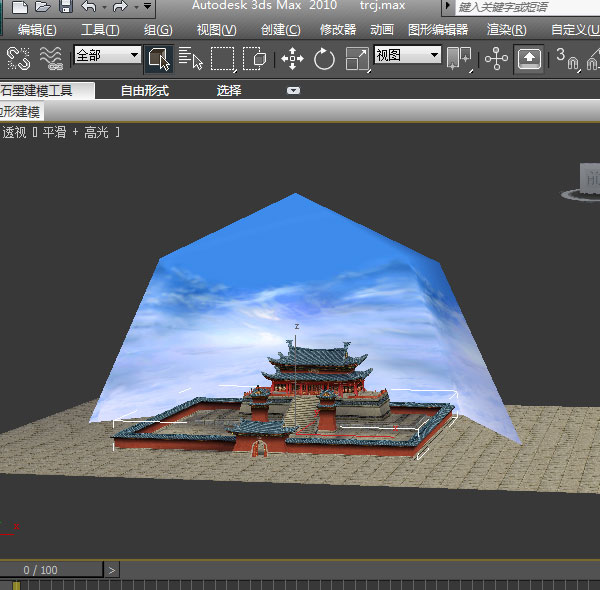Switch to the 自由形式 ribbon tab
Viewport: 600px width, 590px height.
point(145,91)
